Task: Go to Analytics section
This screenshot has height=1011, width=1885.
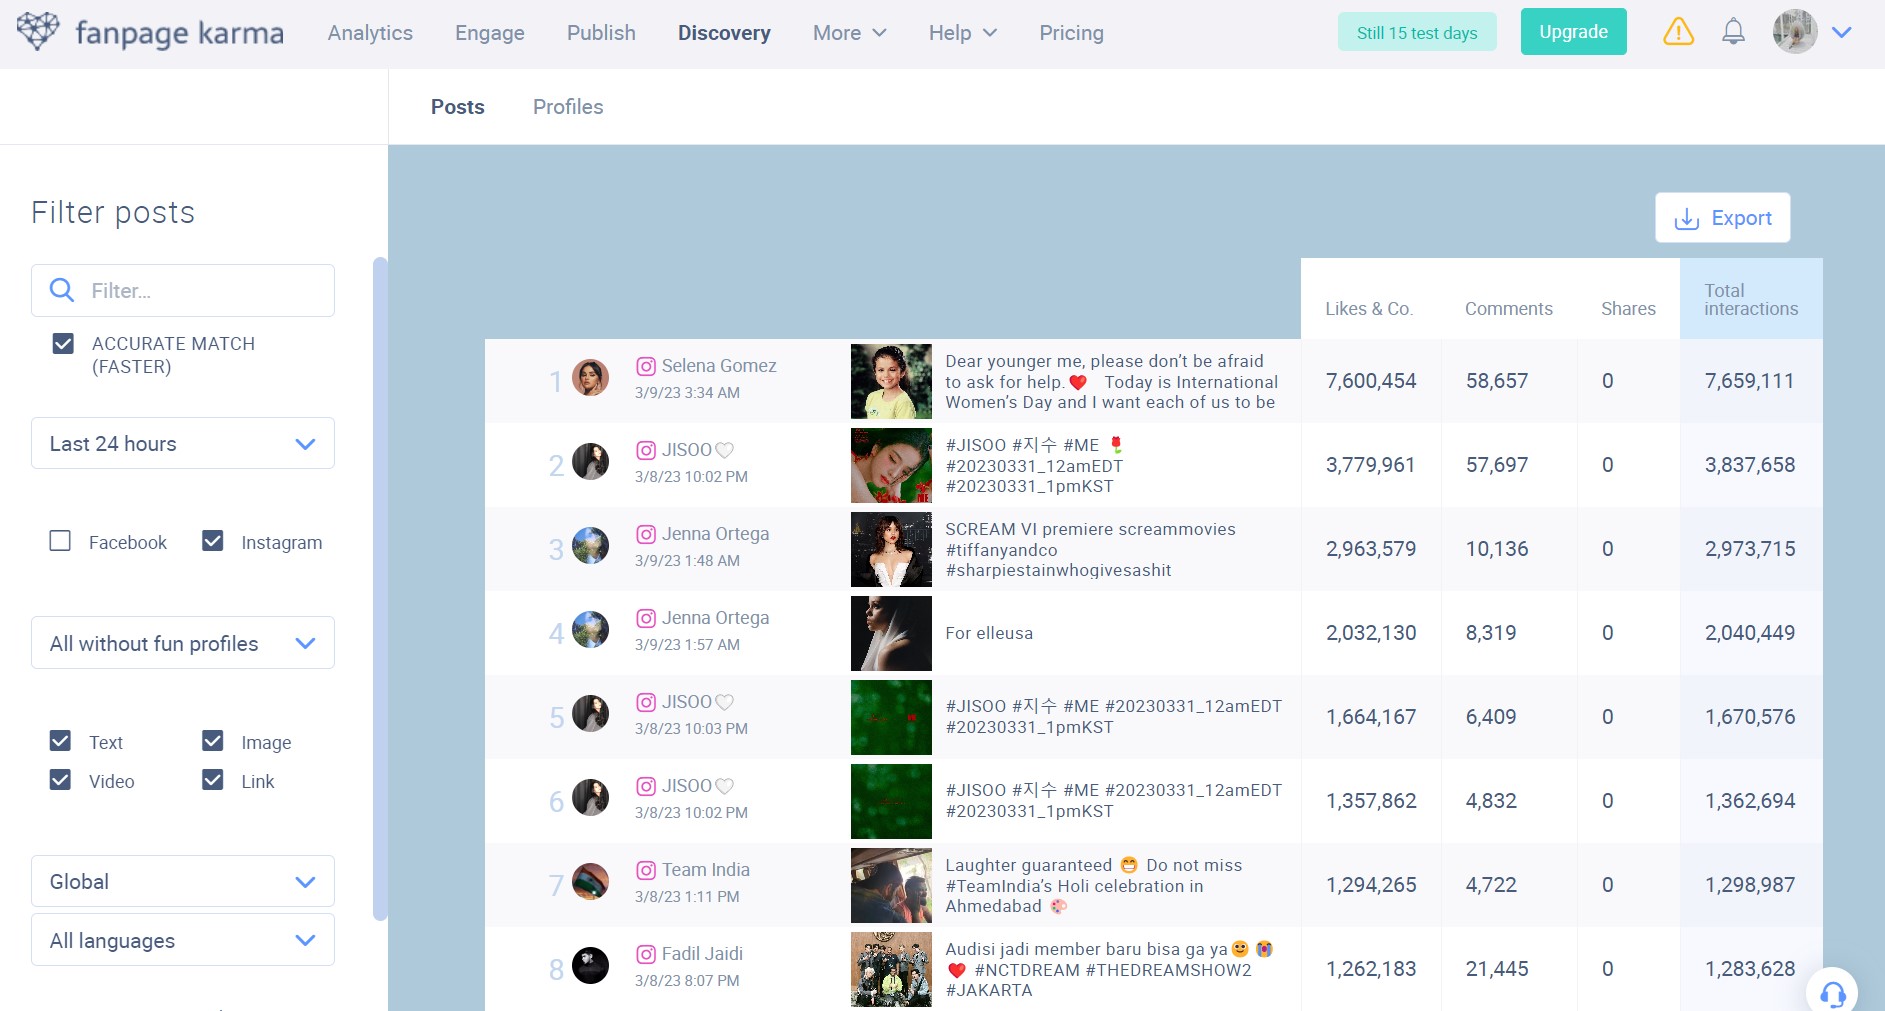Action: click(370, 33)
